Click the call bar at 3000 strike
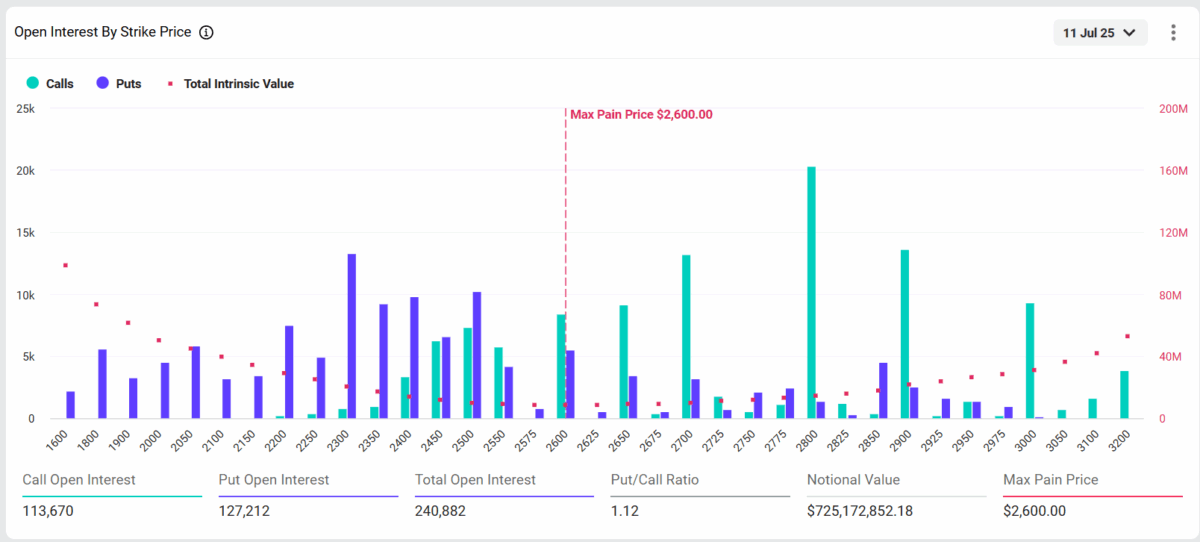Viewport: 1200px width, 542px height. coord(1030,360)
